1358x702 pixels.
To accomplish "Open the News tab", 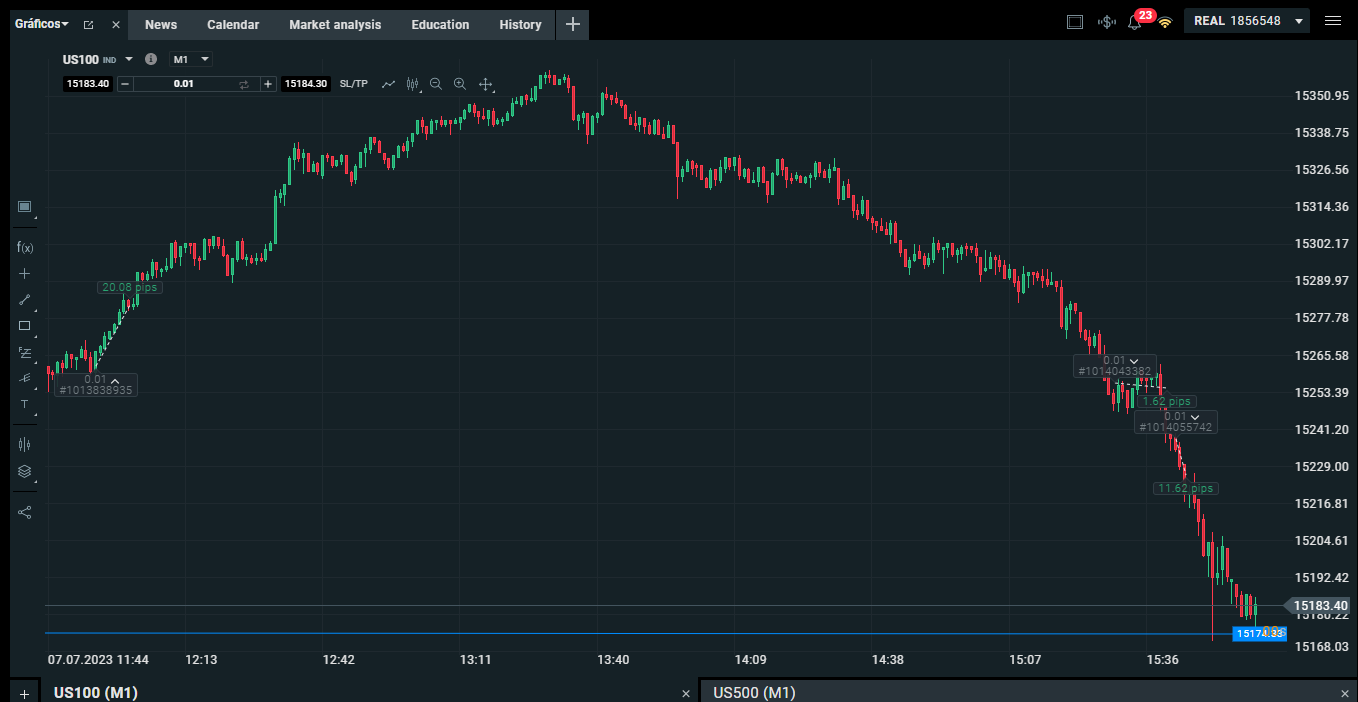I will 161,25.
